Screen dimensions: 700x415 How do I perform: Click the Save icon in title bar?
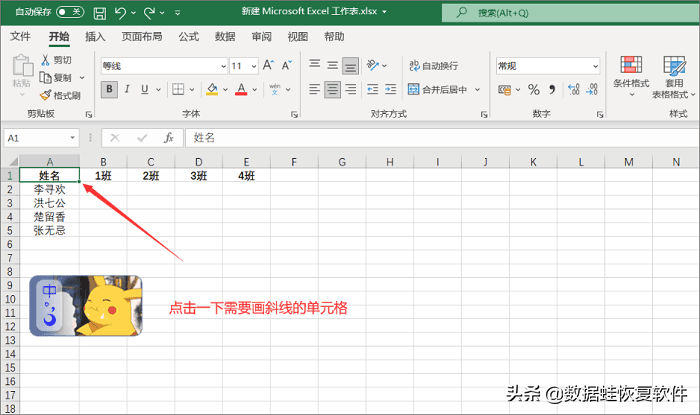point(100,13)
